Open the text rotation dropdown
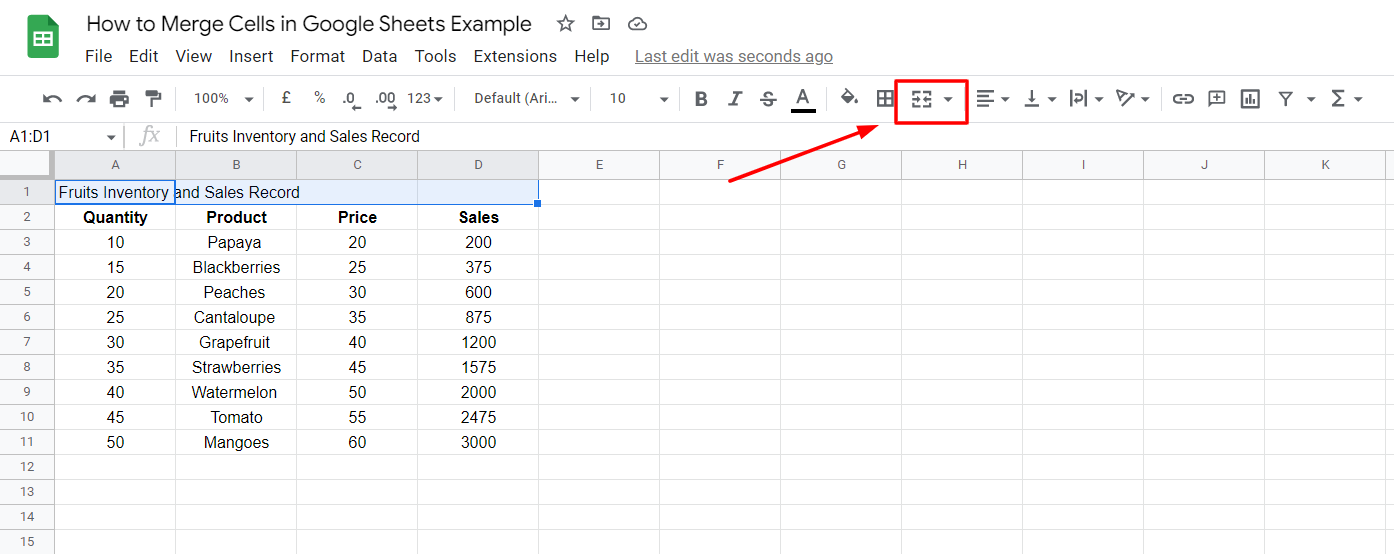This screenshot has height=554, width=1394. [1133, 99]
